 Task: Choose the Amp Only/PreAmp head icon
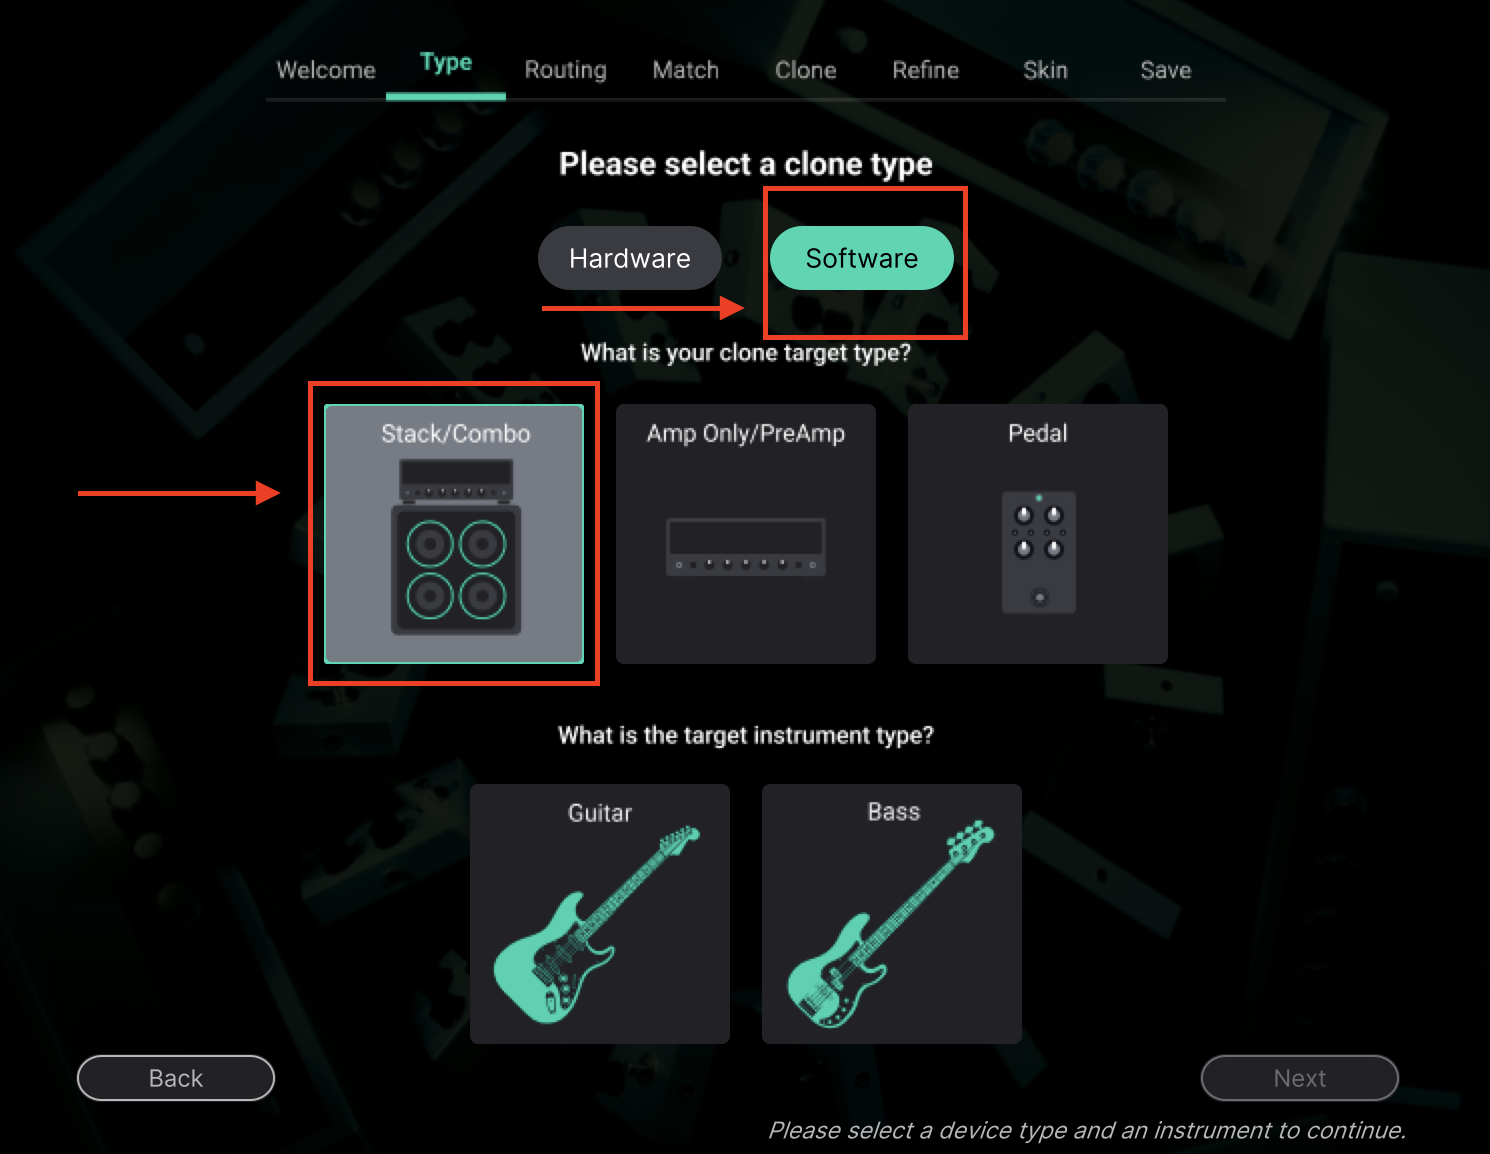[746, 547]
